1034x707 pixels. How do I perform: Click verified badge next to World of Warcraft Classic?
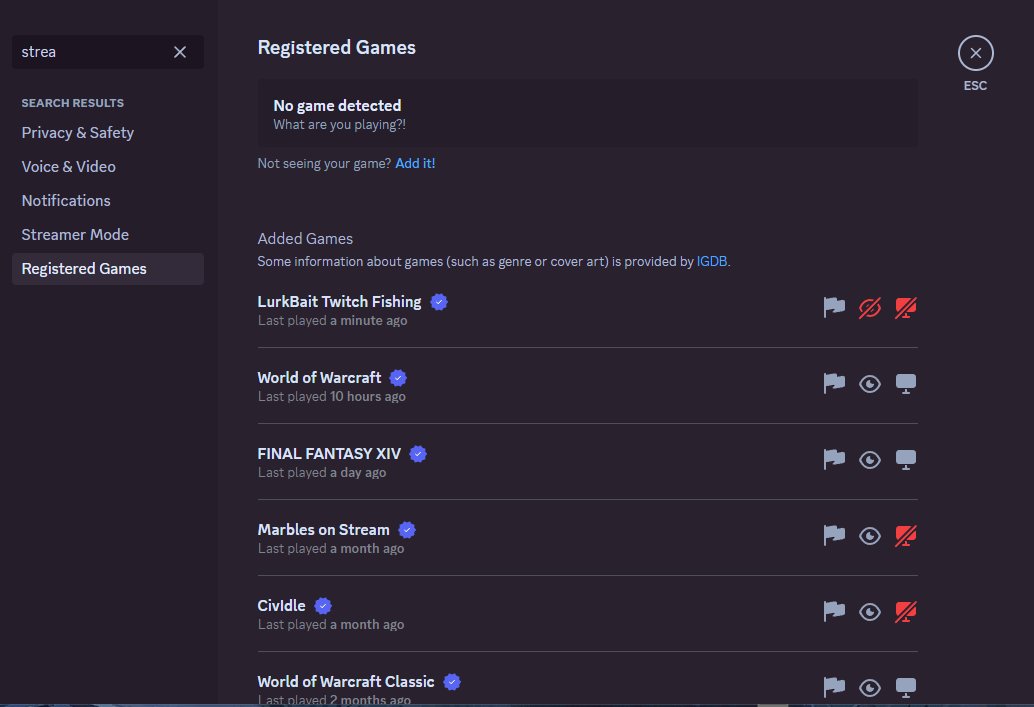tap(452, 681)
